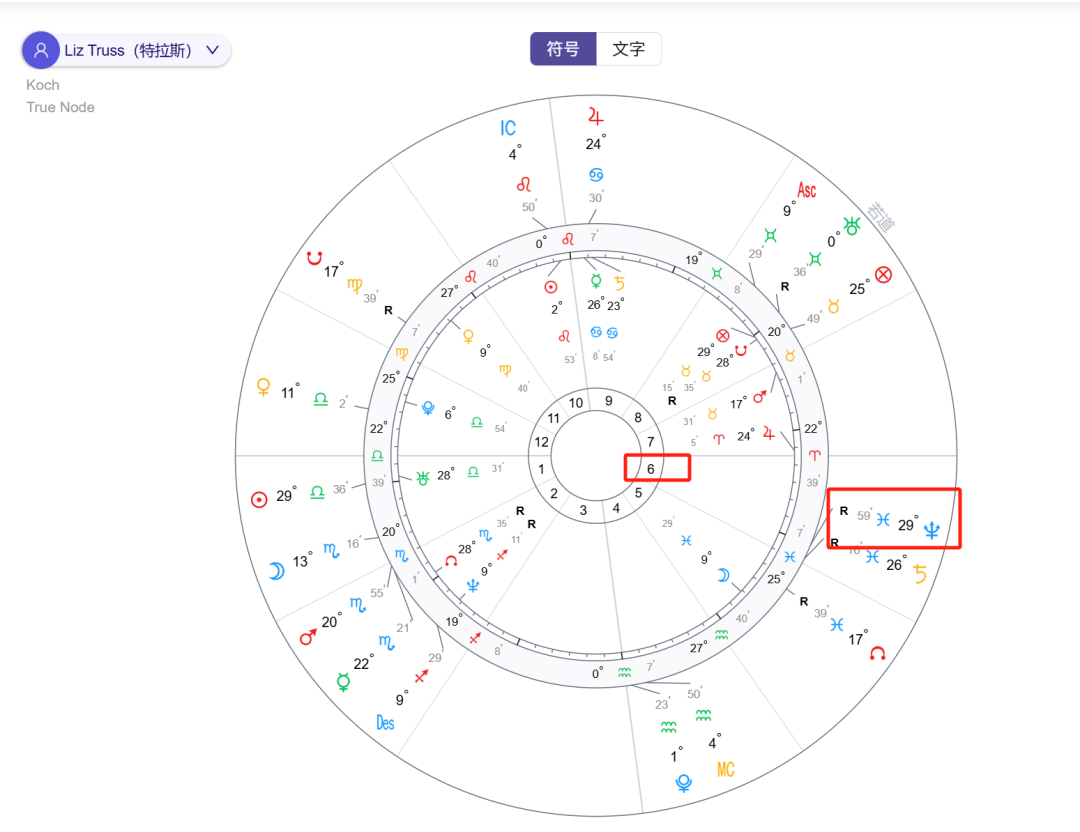Click the Asc label on the chart
Image resolution: width=1080 pixels, height=832 pixels.
click(x=806, y=189)
